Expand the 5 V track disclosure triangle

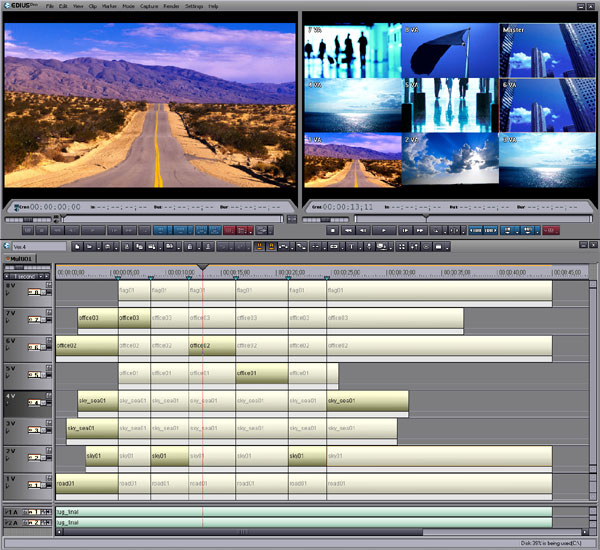click(7, 375)
